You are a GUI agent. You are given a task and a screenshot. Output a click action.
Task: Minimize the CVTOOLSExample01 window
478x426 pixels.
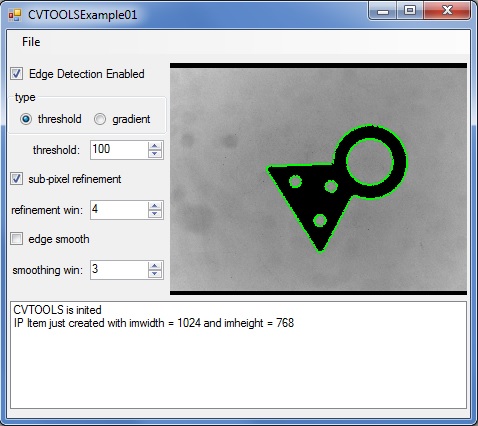pyautogui.click(x=383, y=11)
